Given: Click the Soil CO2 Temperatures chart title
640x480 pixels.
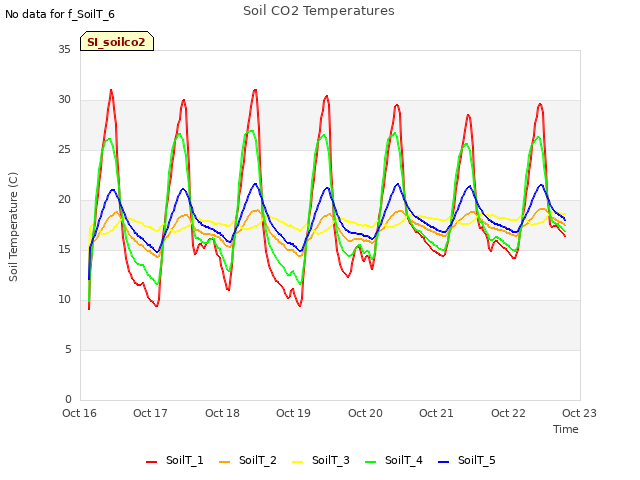Looking at the screenshot, I should click(319, 11).
